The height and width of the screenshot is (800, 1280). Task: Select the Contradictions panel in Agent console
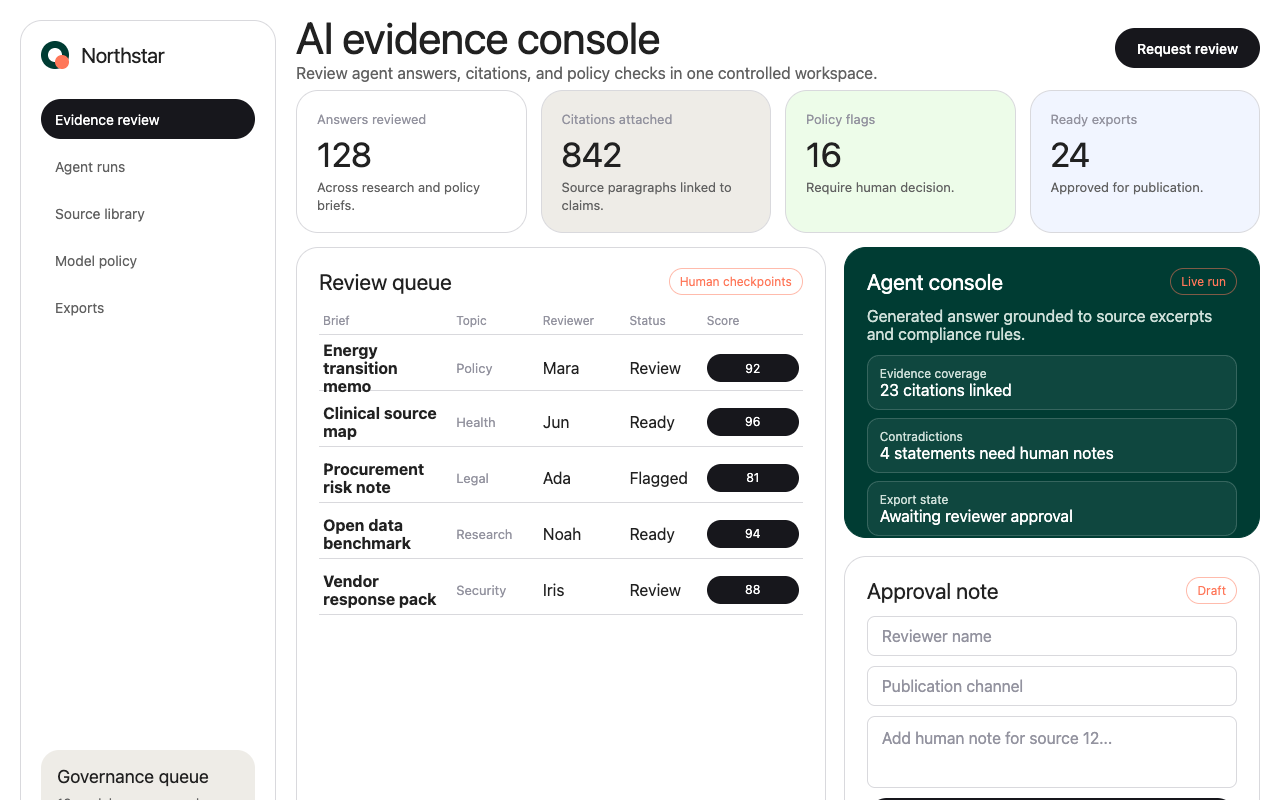[1052, 445]
